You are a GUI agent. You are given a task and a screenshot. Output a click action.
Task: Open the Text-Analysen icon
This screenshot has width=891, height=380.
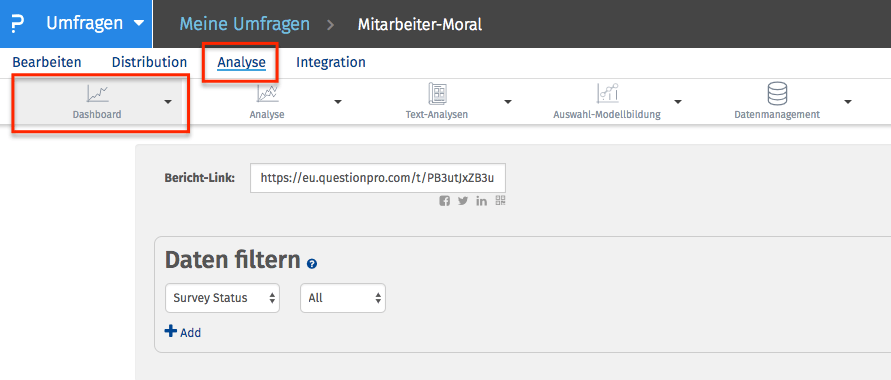pyautogui.click(x=438, y=93)
